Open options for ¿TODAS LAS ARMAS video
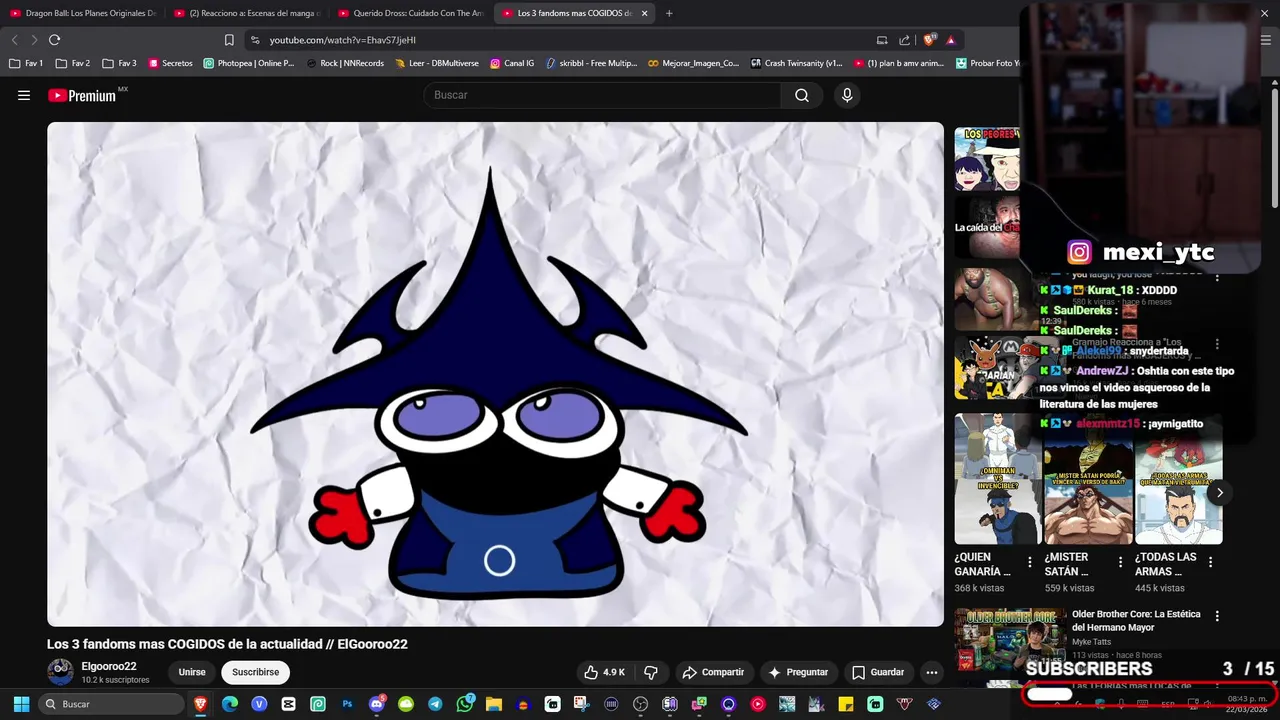1280x720 pixels. (1210, 563)
